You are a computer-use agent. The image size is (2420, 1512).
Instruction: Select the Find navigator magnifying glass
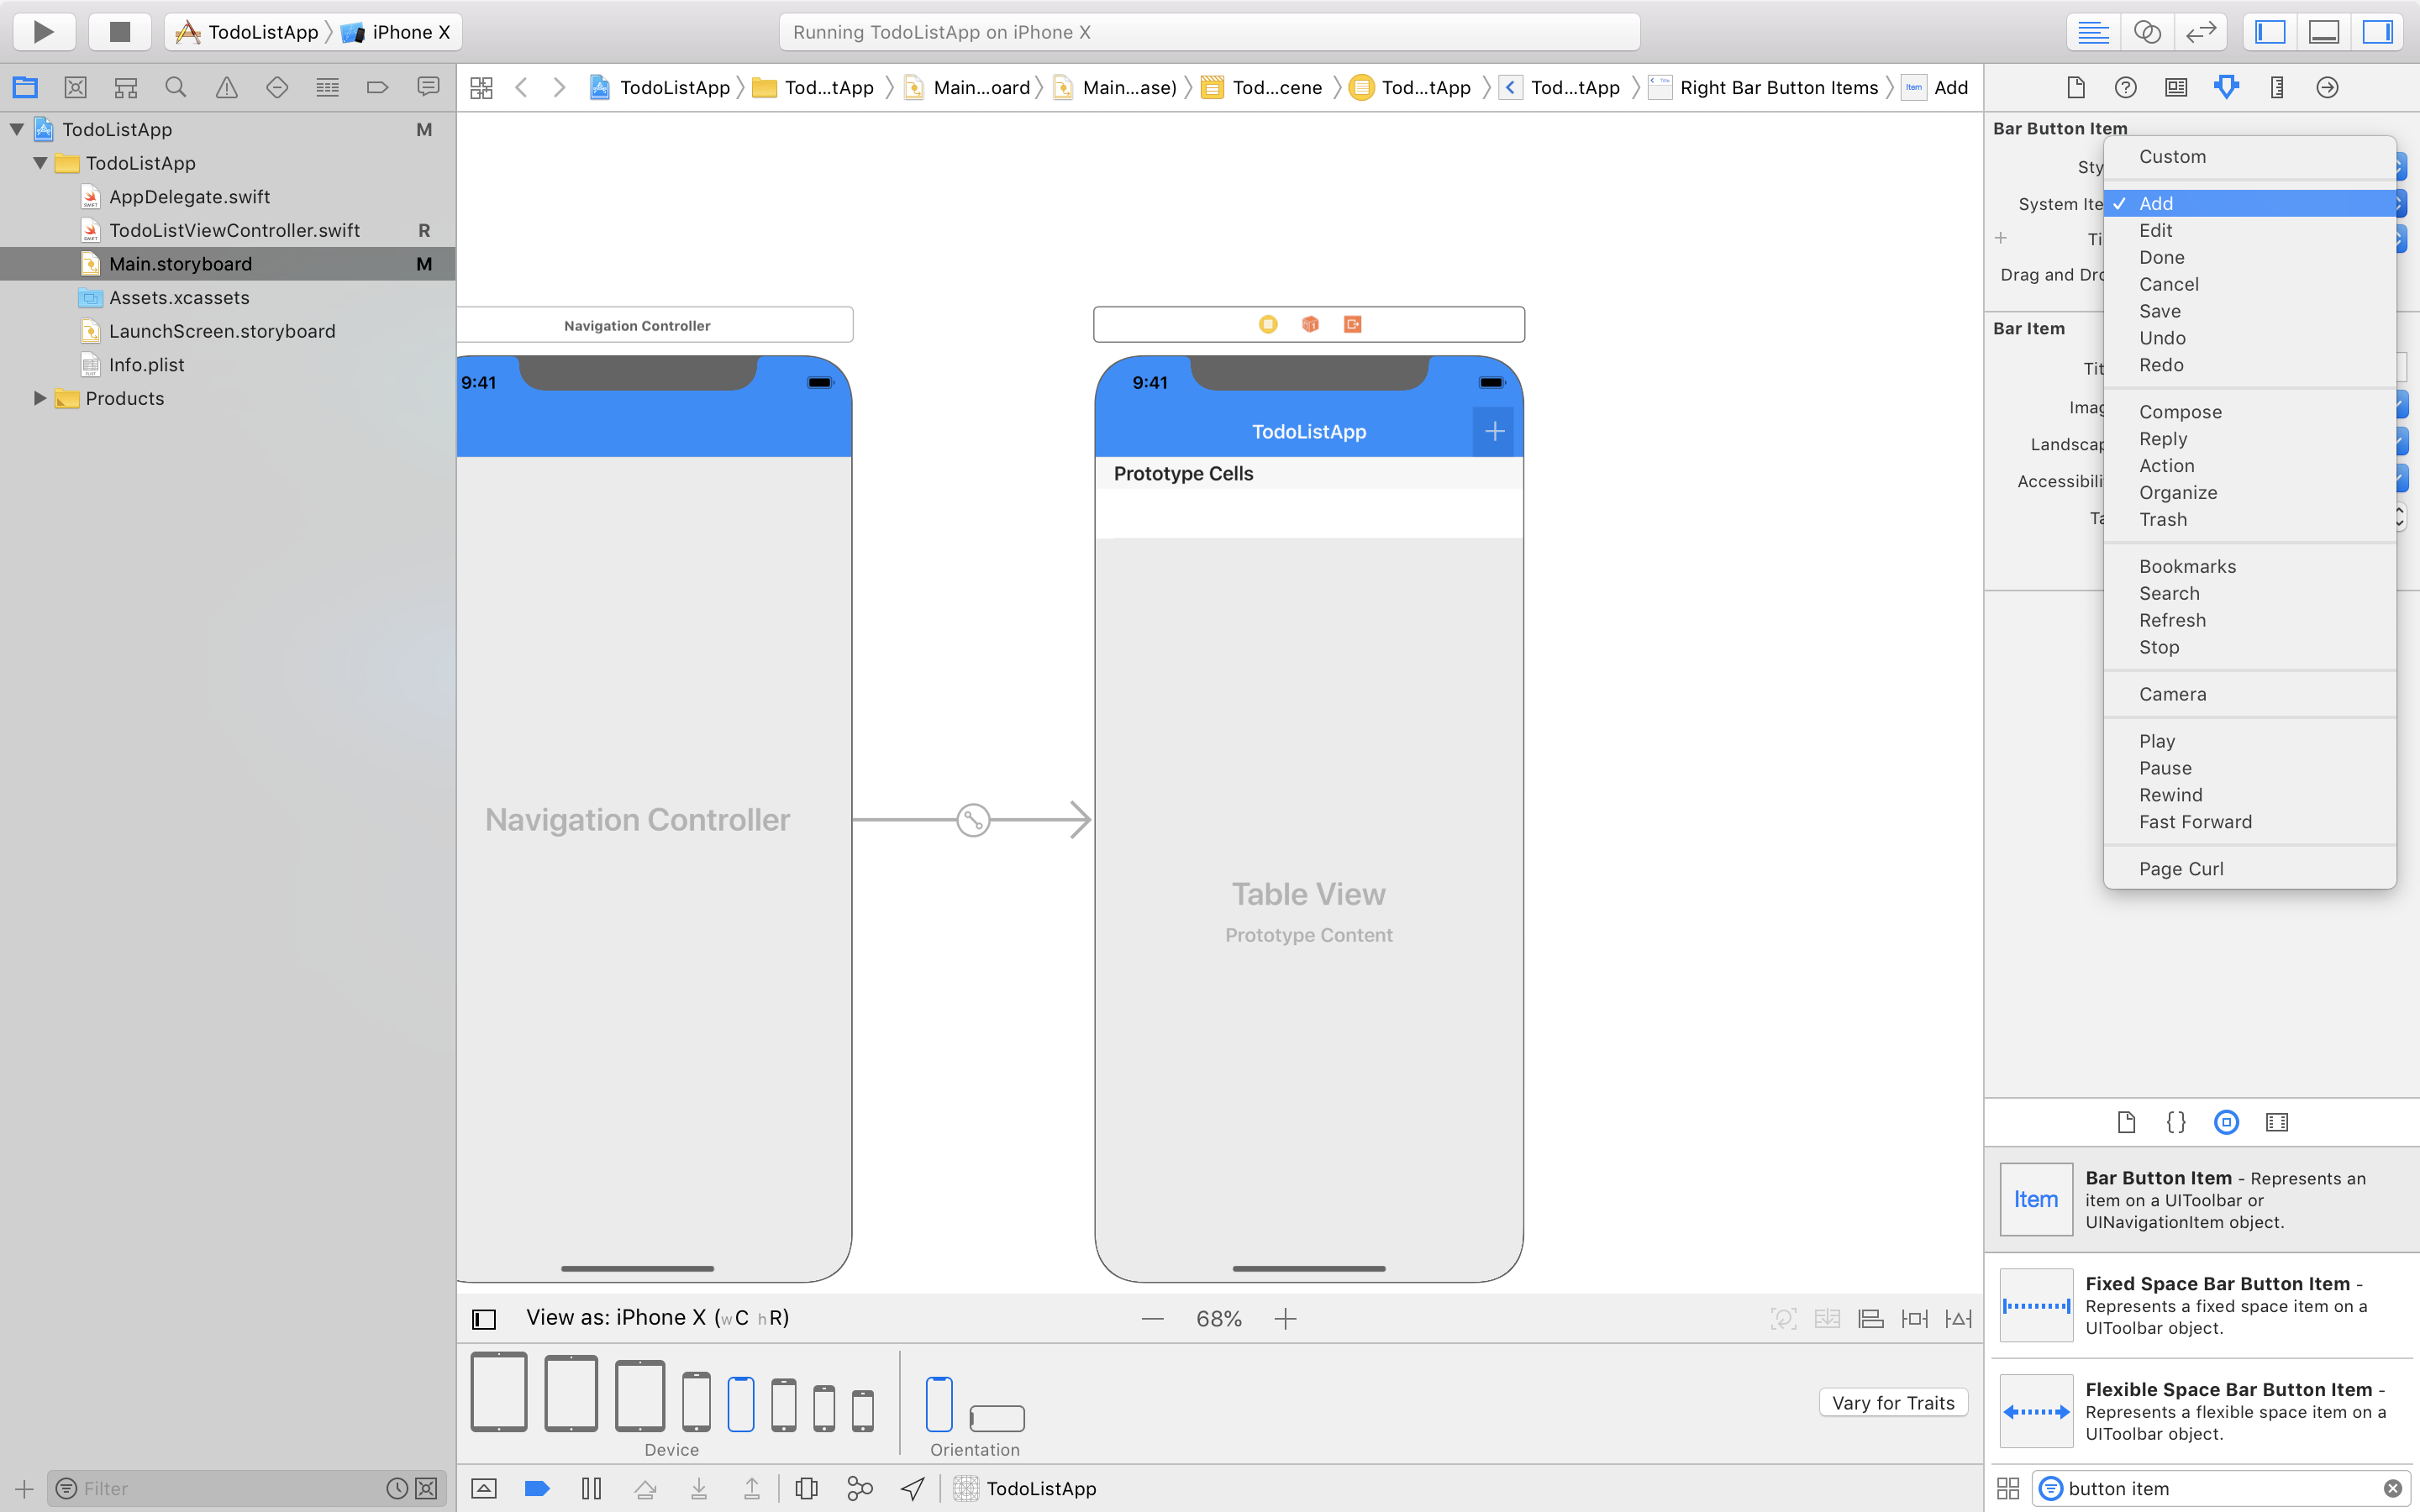point(176,87)
